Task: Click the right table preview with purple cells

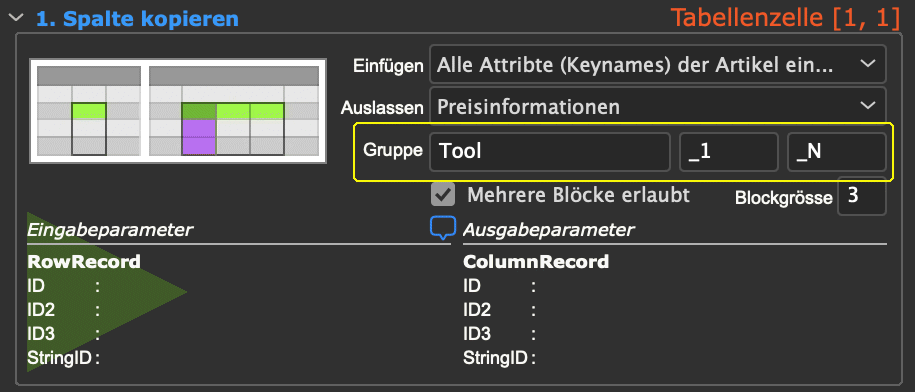Action: 234,111
